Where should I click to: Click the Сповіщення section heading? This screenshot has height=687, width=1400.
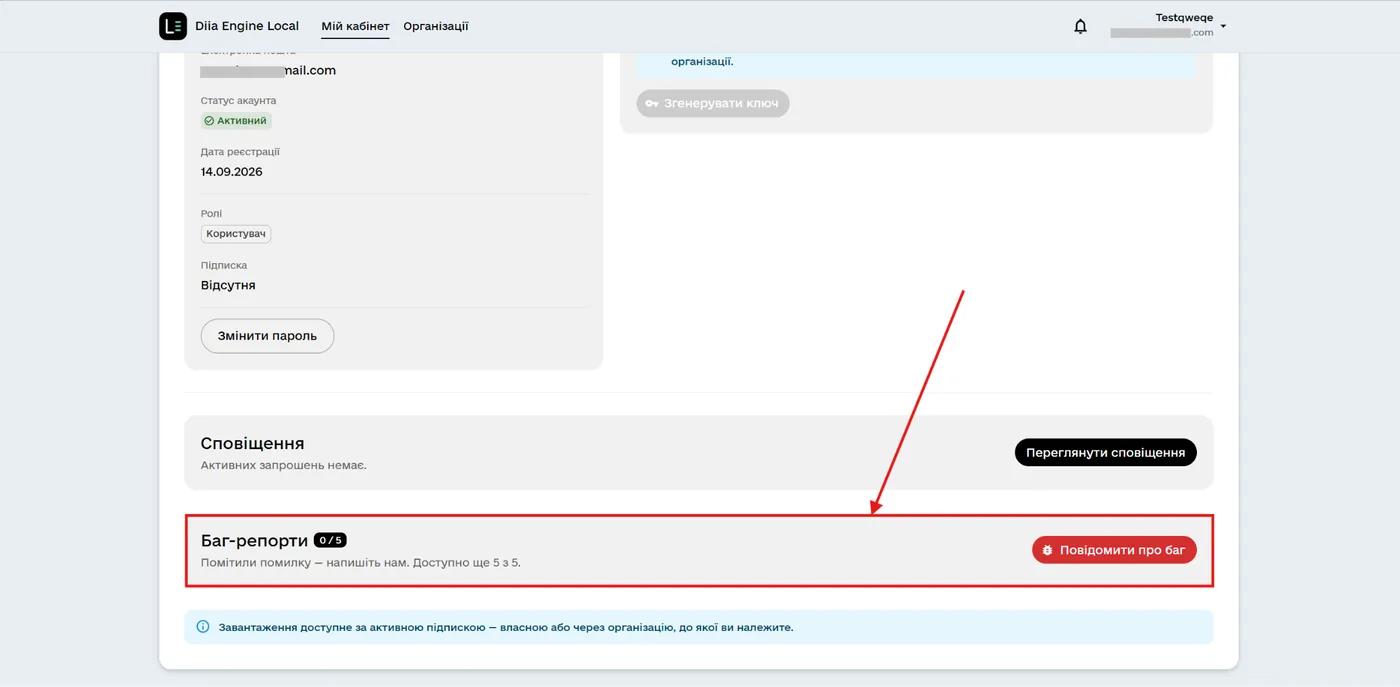[252, 443]
